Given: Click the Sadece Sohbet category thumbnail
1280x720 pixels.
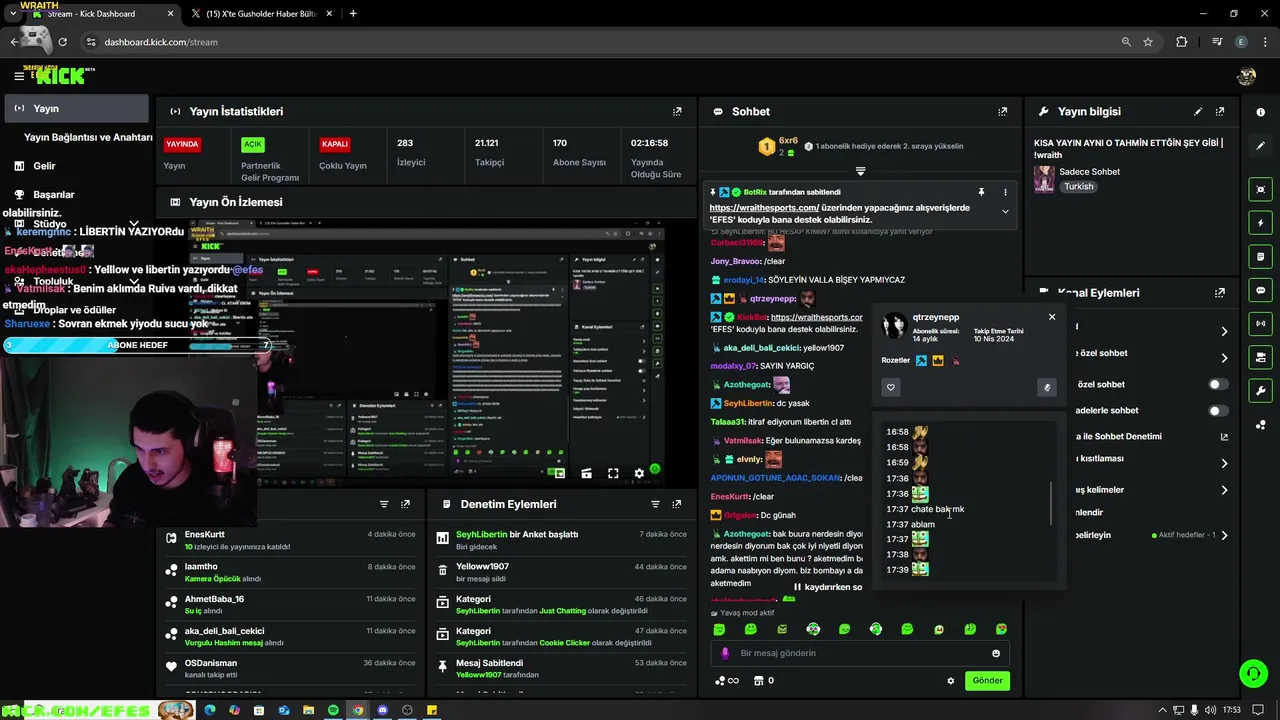Looking at the screenshot, I should point(1044,179).
